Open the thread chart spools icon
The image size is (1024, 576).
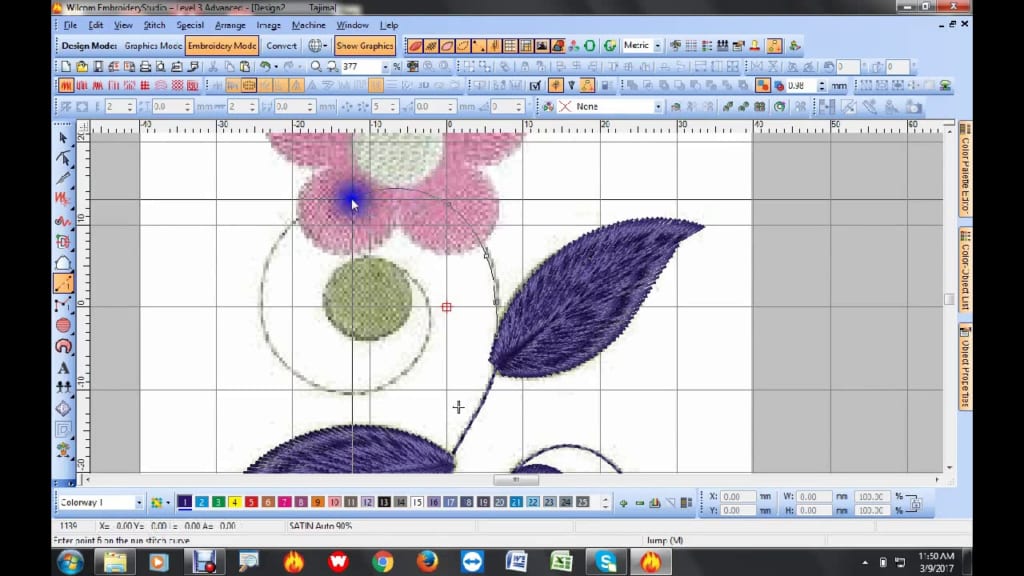[722, 46]
